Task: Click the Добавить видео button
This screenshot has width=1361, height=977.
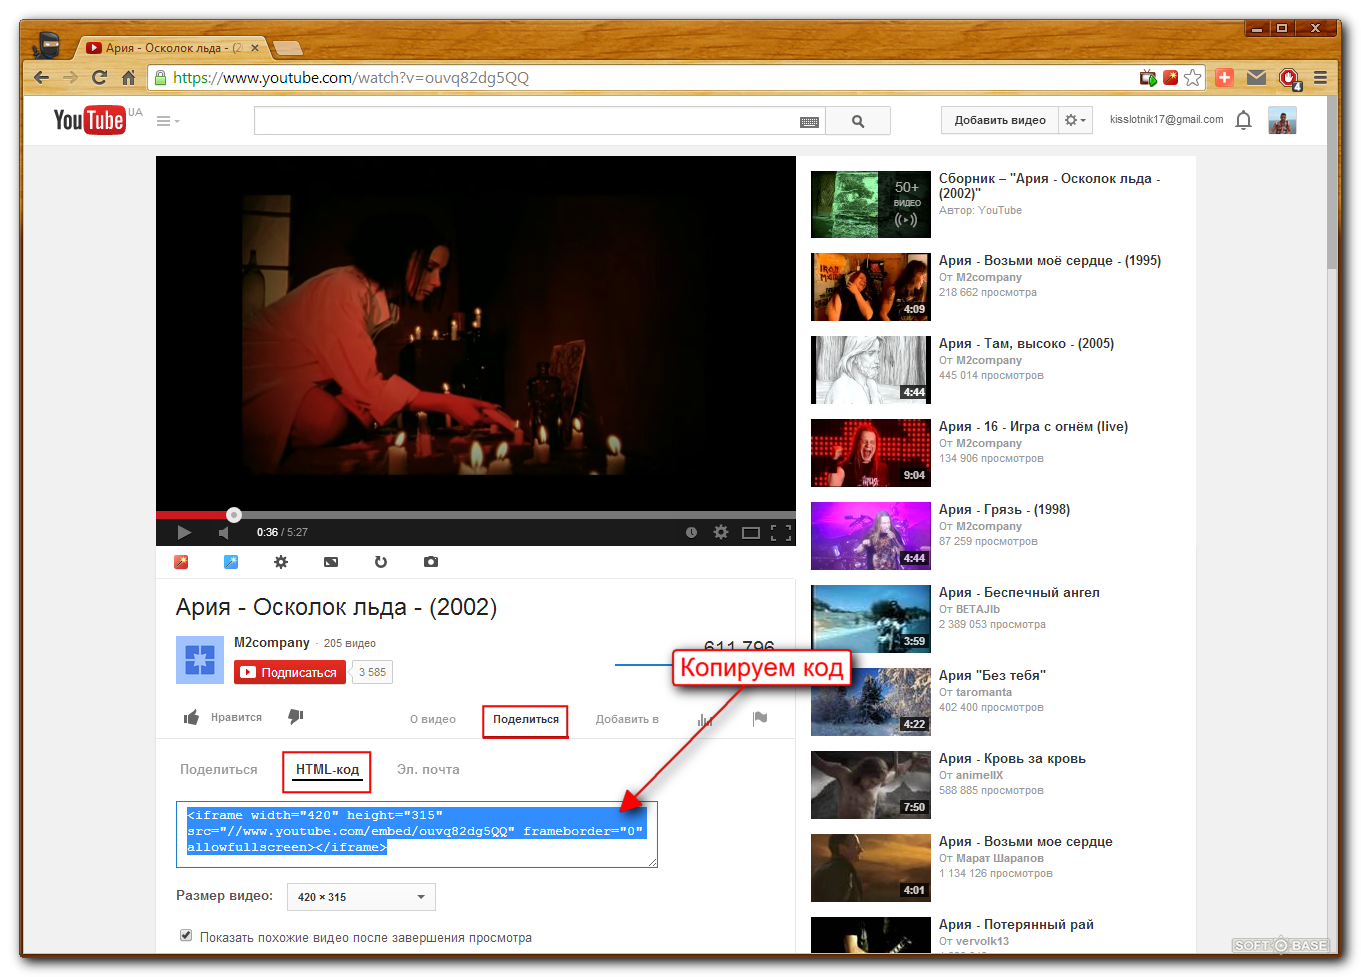Action: click(1000, 120)
